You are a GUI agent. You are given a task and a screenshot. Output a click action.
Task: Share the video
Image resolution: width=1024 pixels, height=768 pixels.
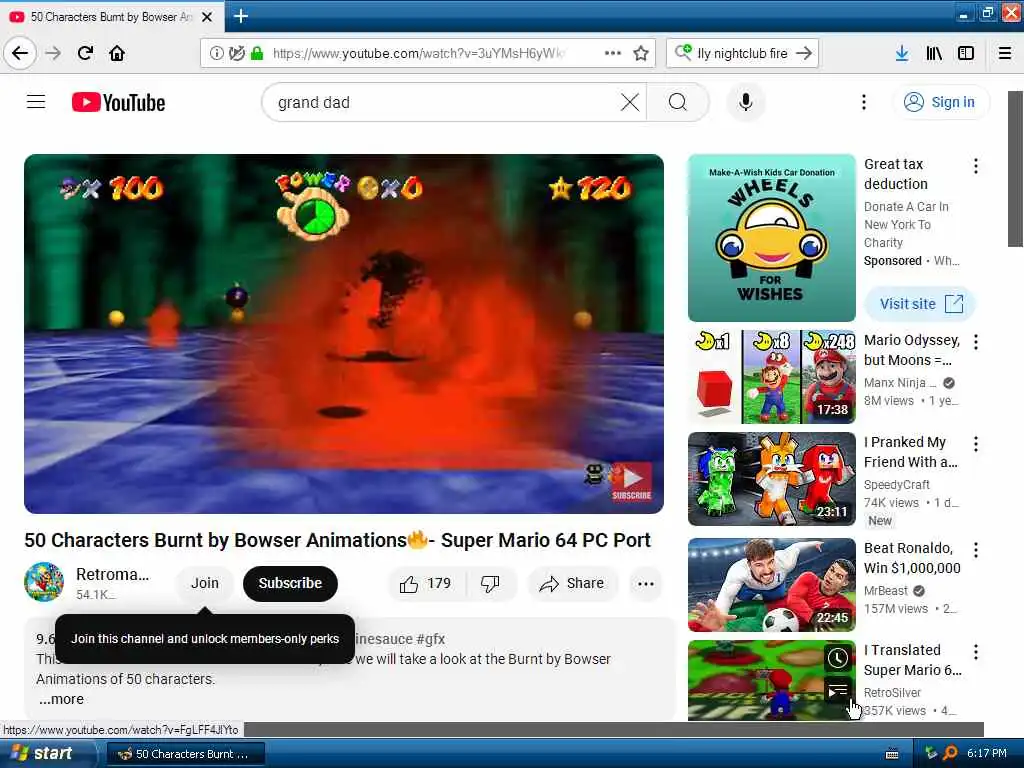(x=571, y=583)
